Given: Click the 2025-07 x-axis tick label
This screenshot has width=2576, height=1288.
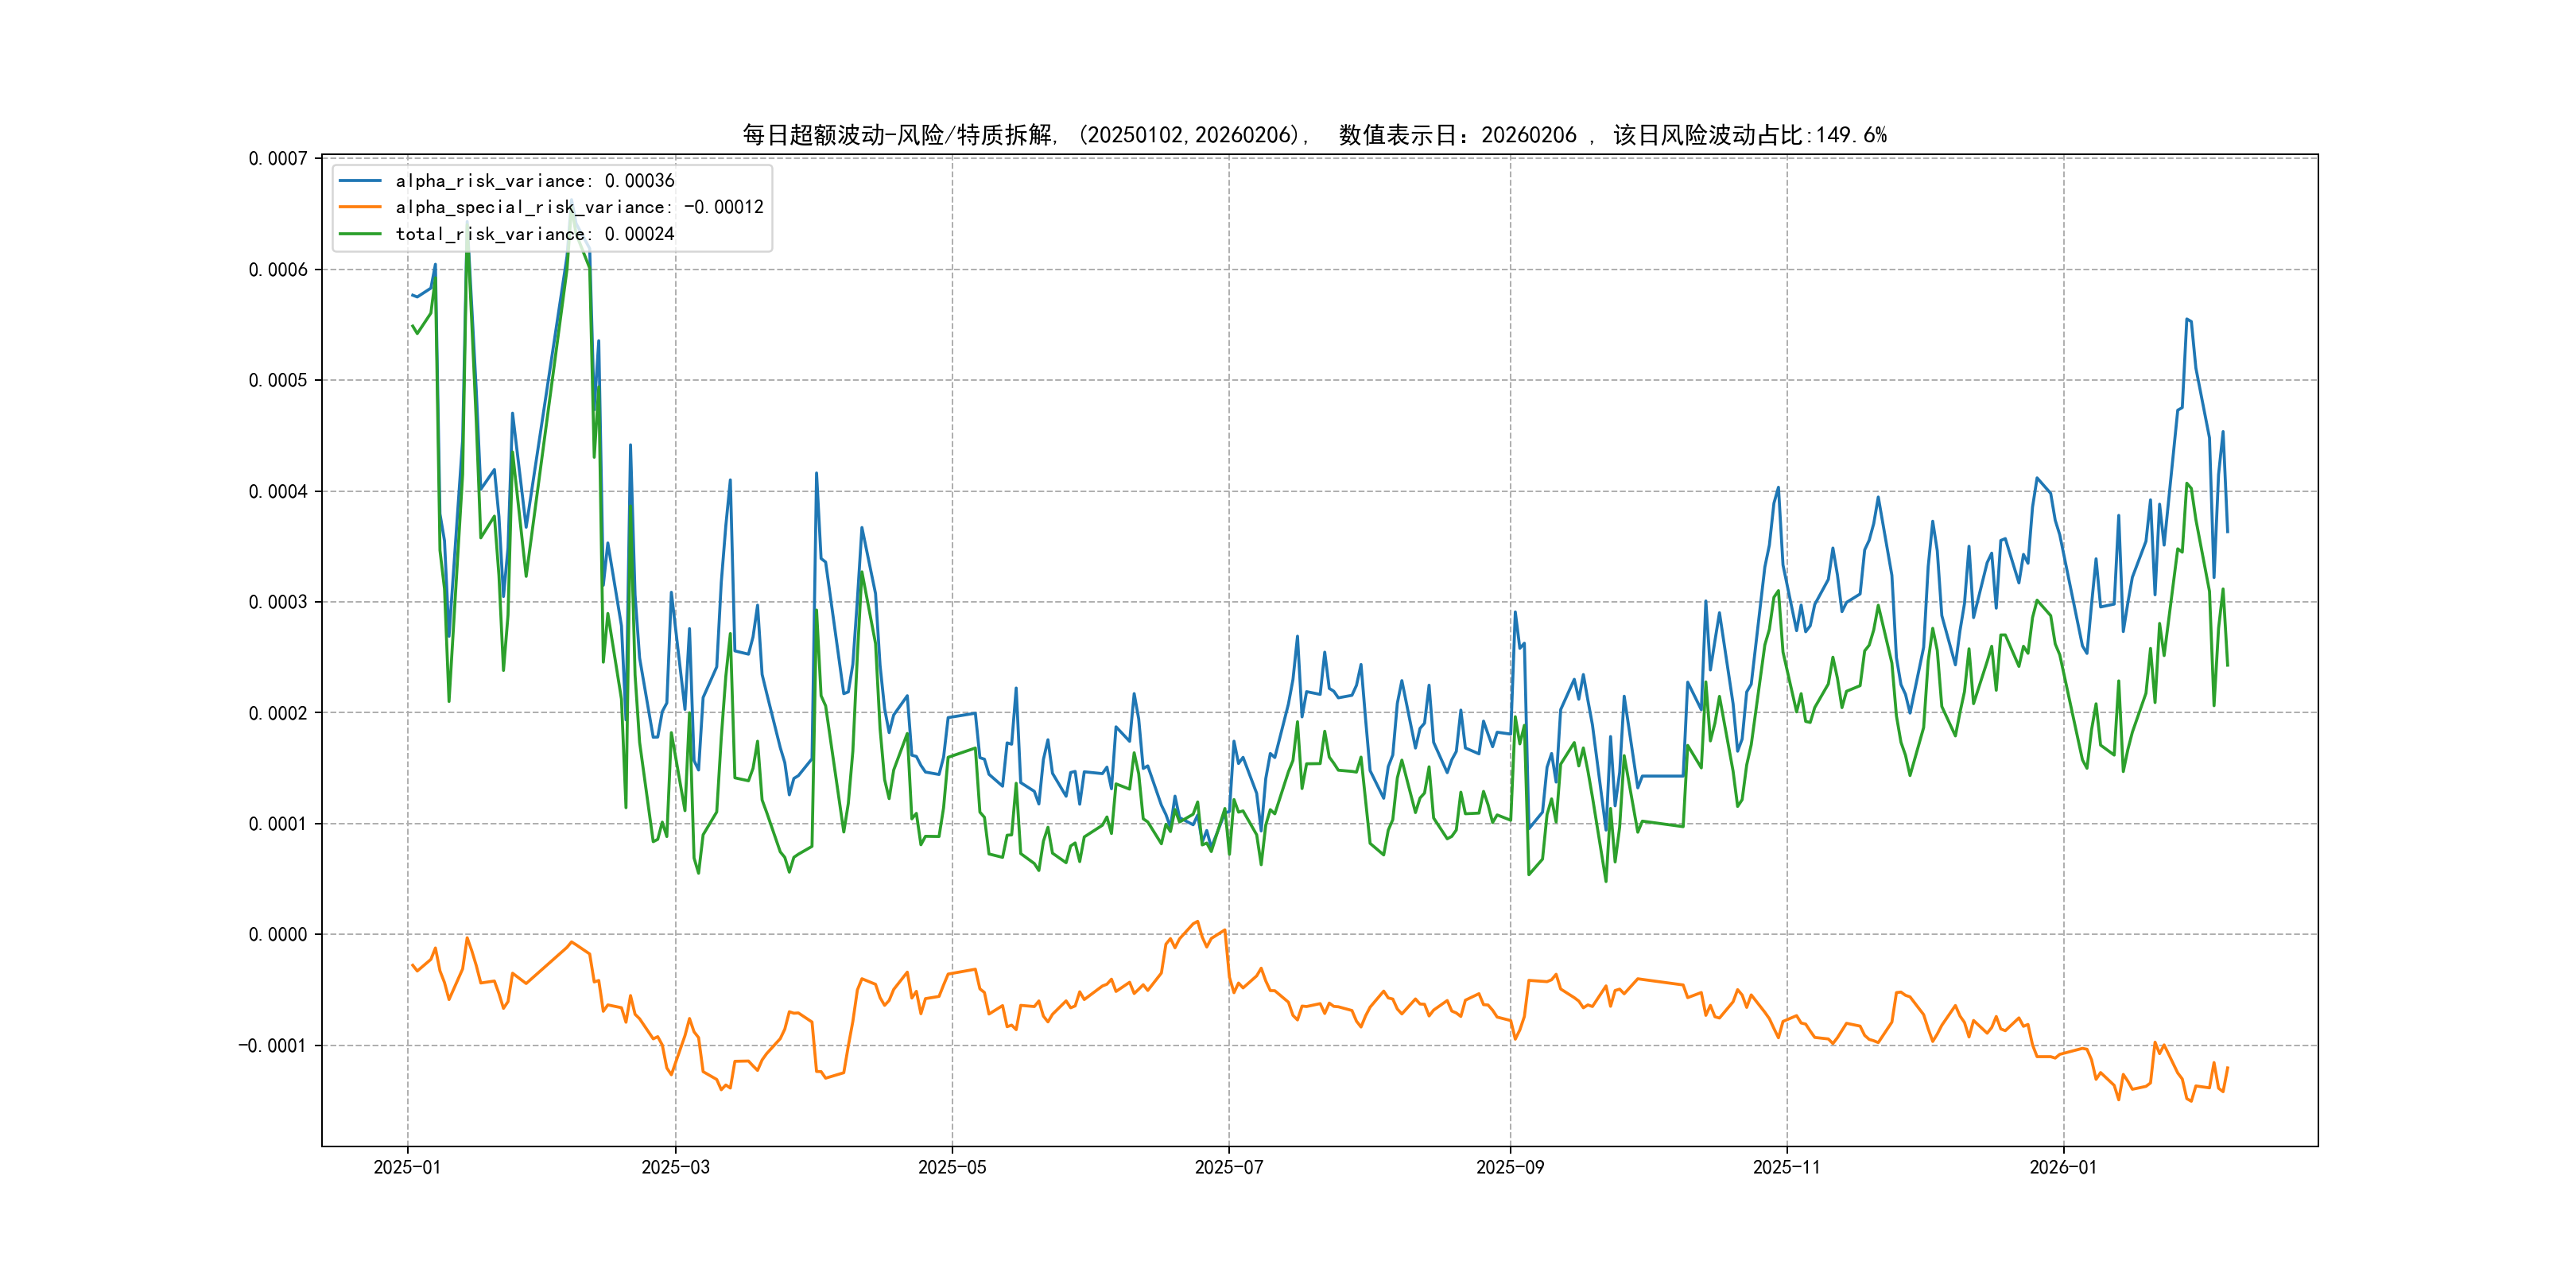Looking at the screenshot, I should [1229, 1167].
